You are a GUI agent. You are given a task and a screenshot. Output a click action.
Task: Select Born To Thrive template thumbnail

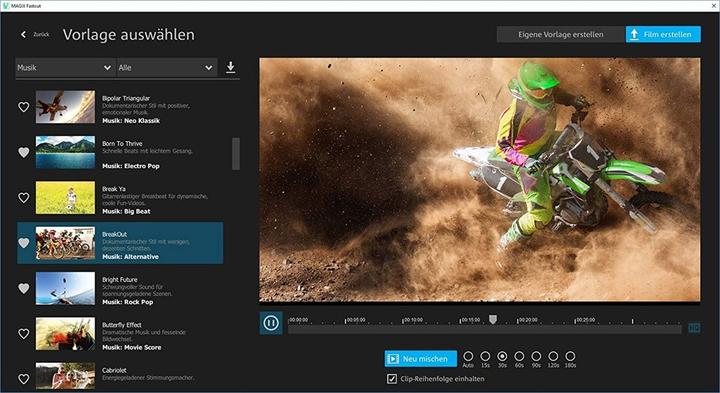(x=65, y=152)
